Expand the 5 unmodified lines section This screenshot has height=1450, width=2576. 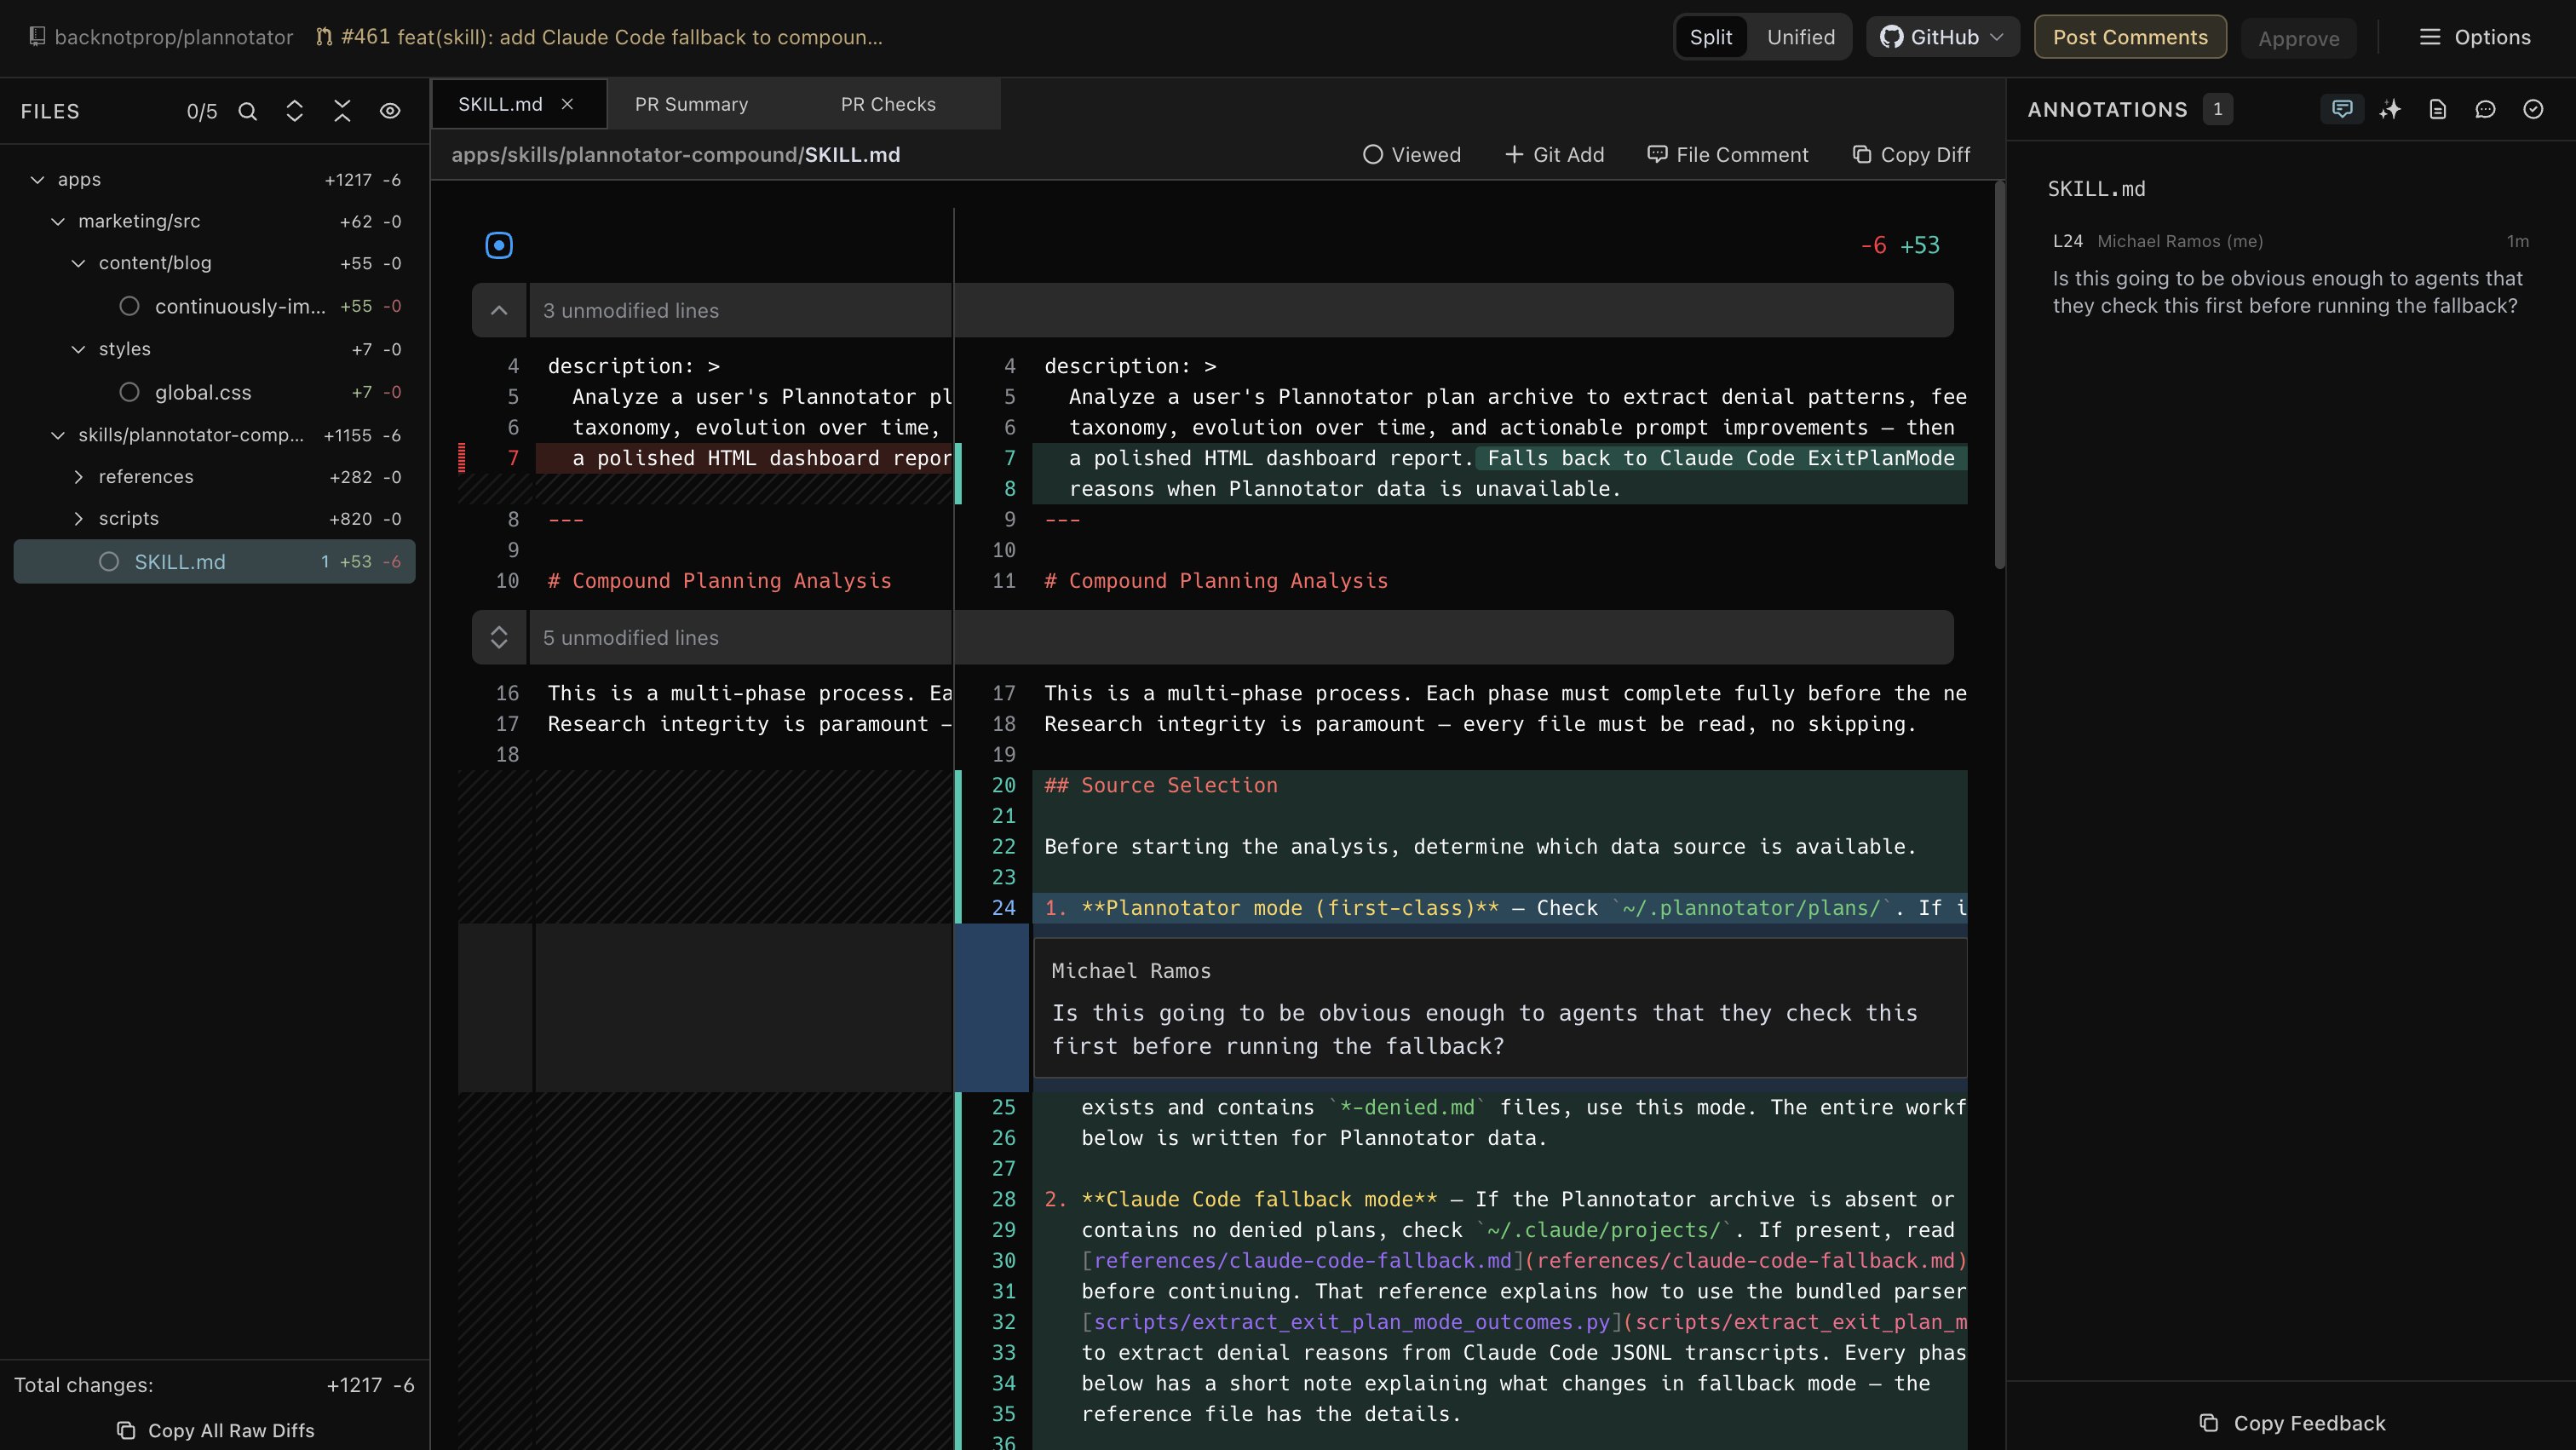(499, 637)
